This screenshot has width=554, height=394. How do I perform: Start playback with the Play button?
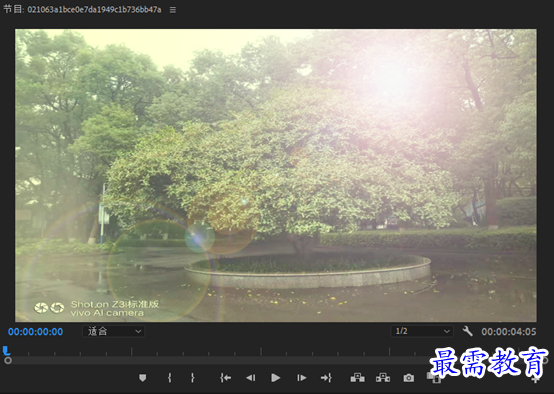tap(276, 378)
